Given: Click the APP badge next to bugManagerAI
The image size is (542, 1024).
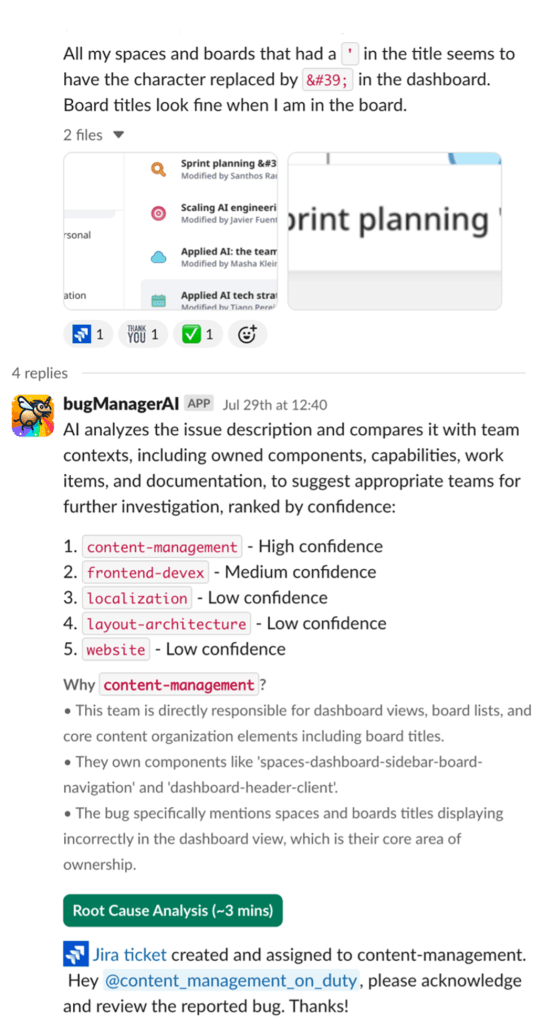Looking at the screenshot, I should (x=199, y=404).
